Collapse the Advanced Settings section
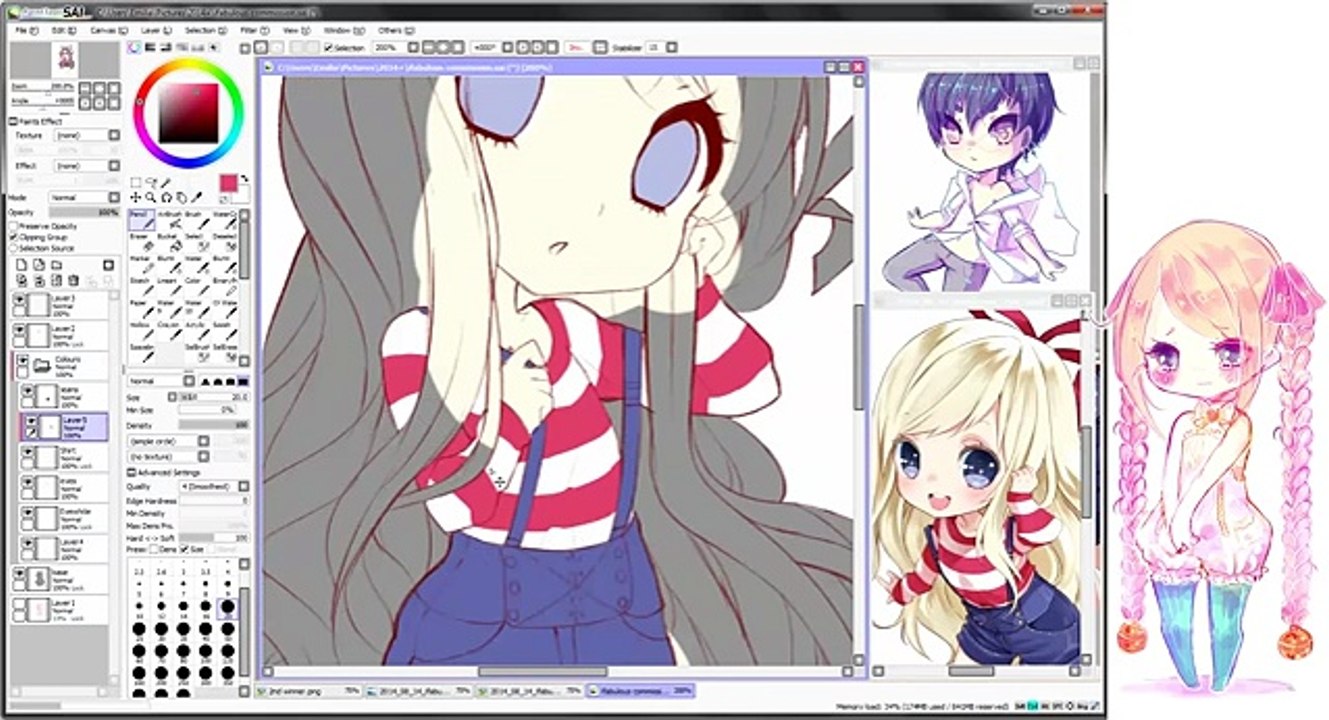The height and width of the screenshot is (720, 1329). (x=132, y=472)
